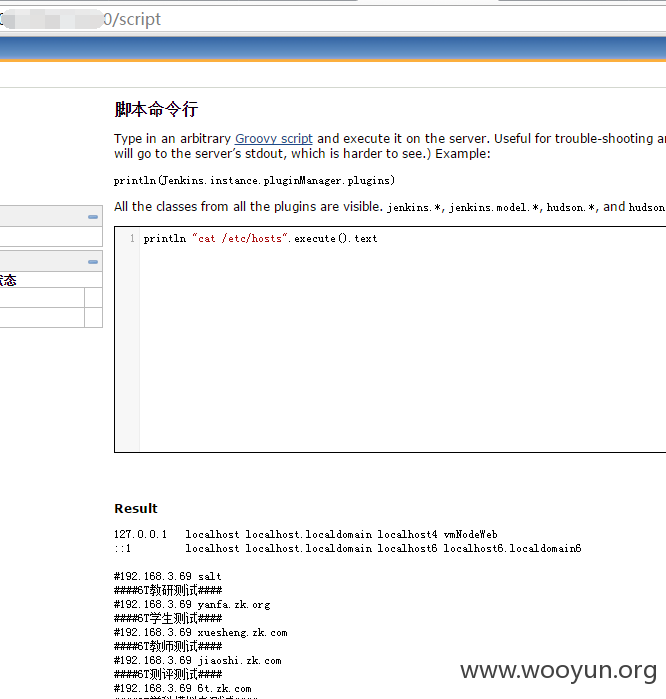Image resolution: width=666 pixels, height=699 pixels.
Task: Select result line '#192.168.3.69 salt'
Action: 168,576
